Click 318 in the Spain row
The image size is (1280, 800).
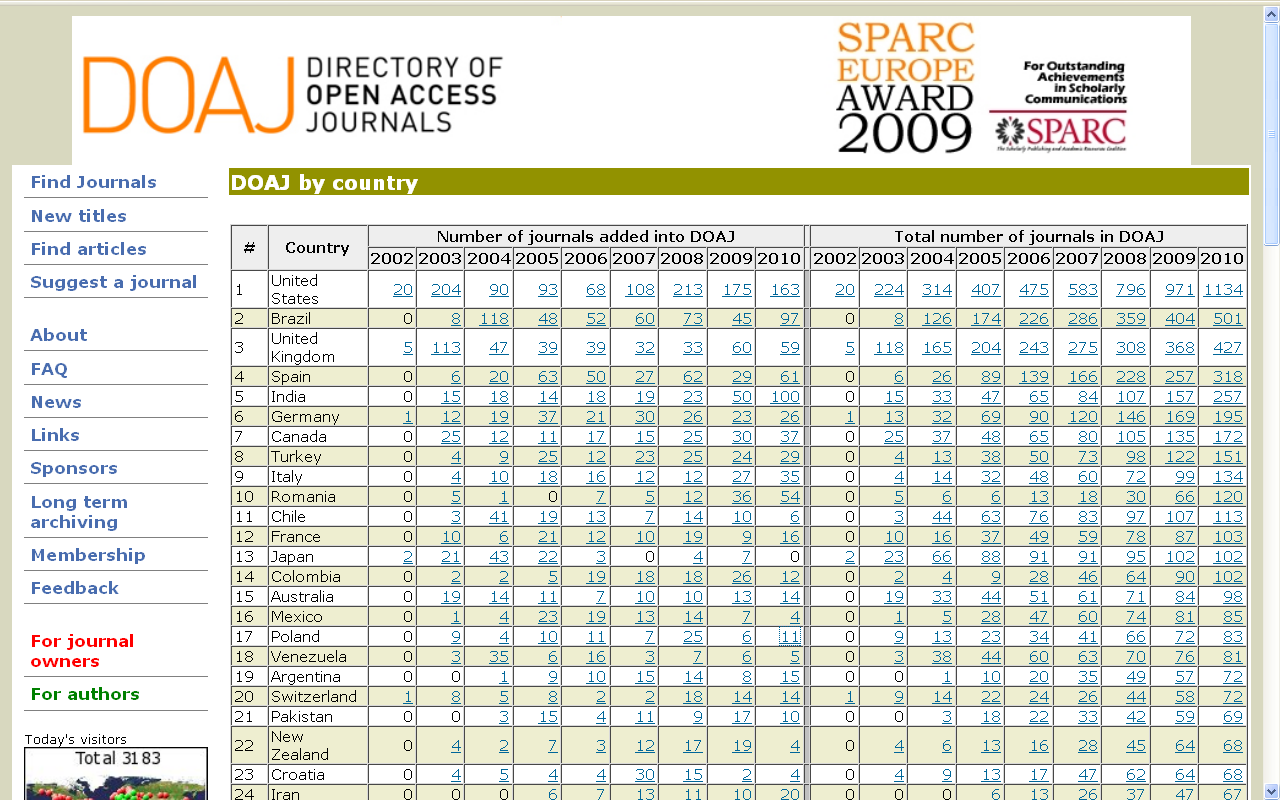pyautogui.click(x=1228, y=377)
